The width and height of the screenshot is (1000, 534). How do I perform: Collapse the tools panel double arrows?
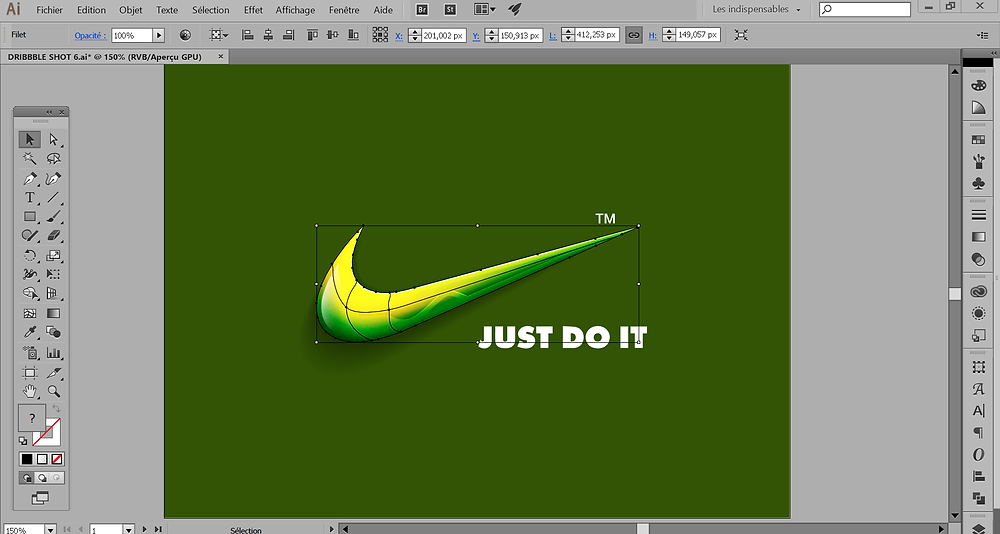[x=49, y=112]
